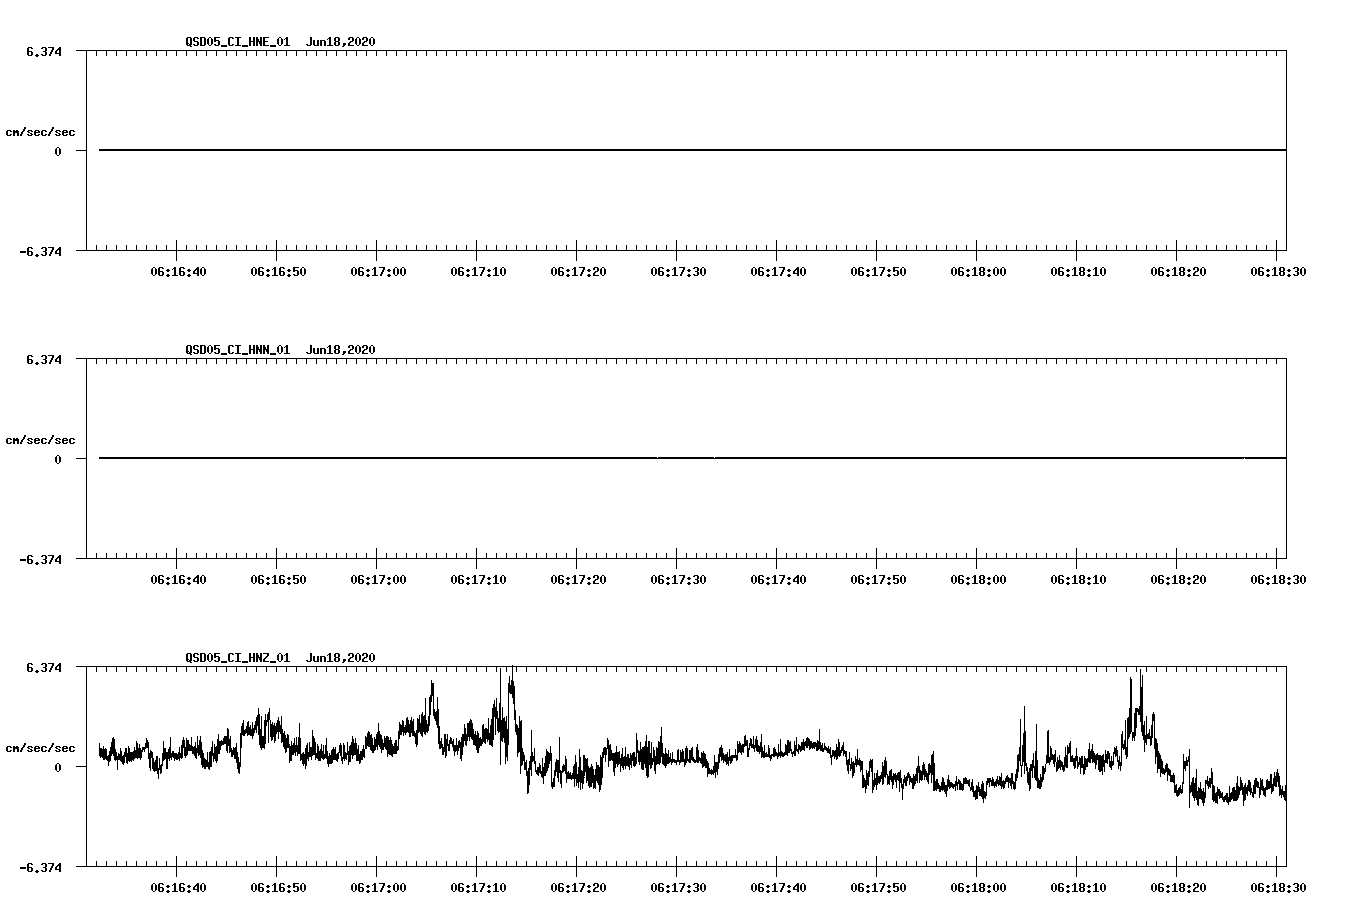Click 06:17:30 time label under HNE chart
Viewport: 1358px width, 924px height.
click(678, 271)
